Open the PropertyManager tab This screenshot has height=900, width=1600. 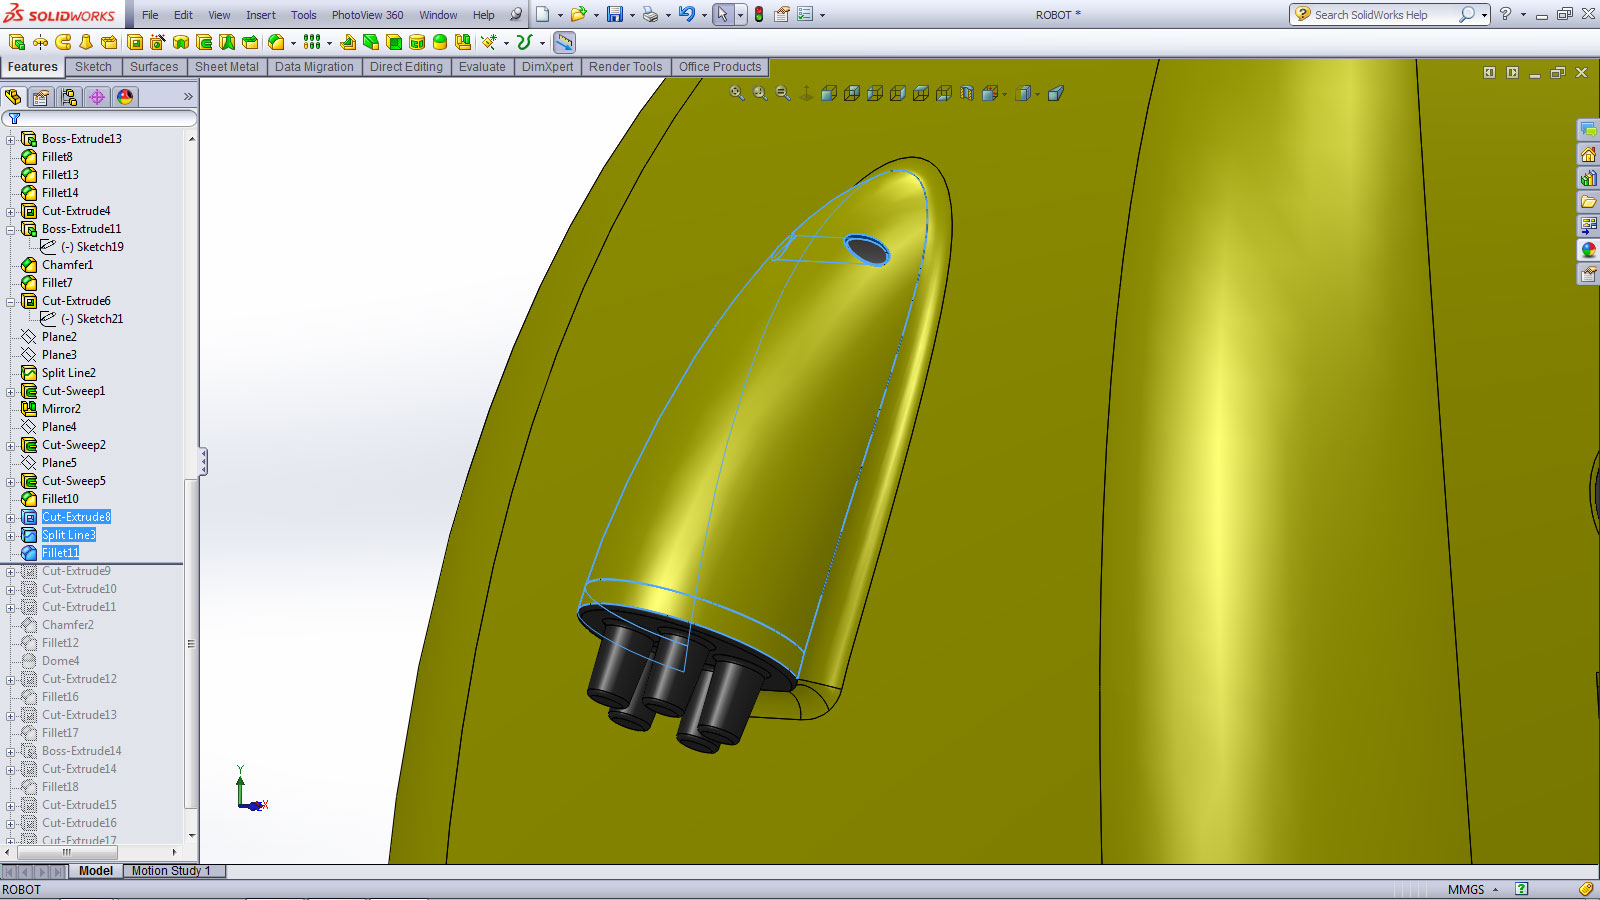click(x=41, y=97)
